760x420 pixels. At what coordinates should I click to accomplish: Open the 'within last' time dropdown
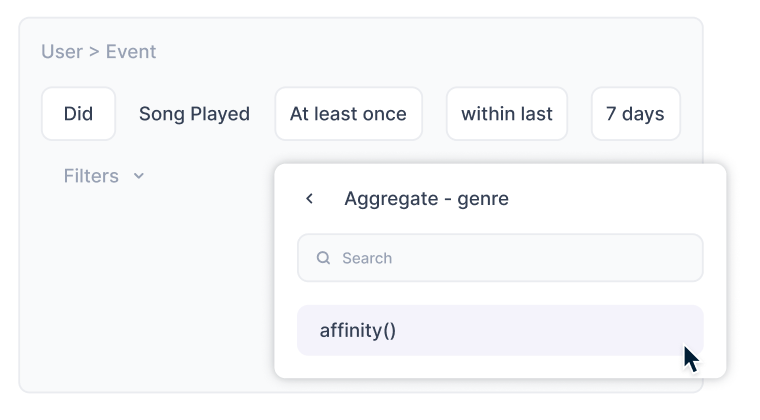506,114
